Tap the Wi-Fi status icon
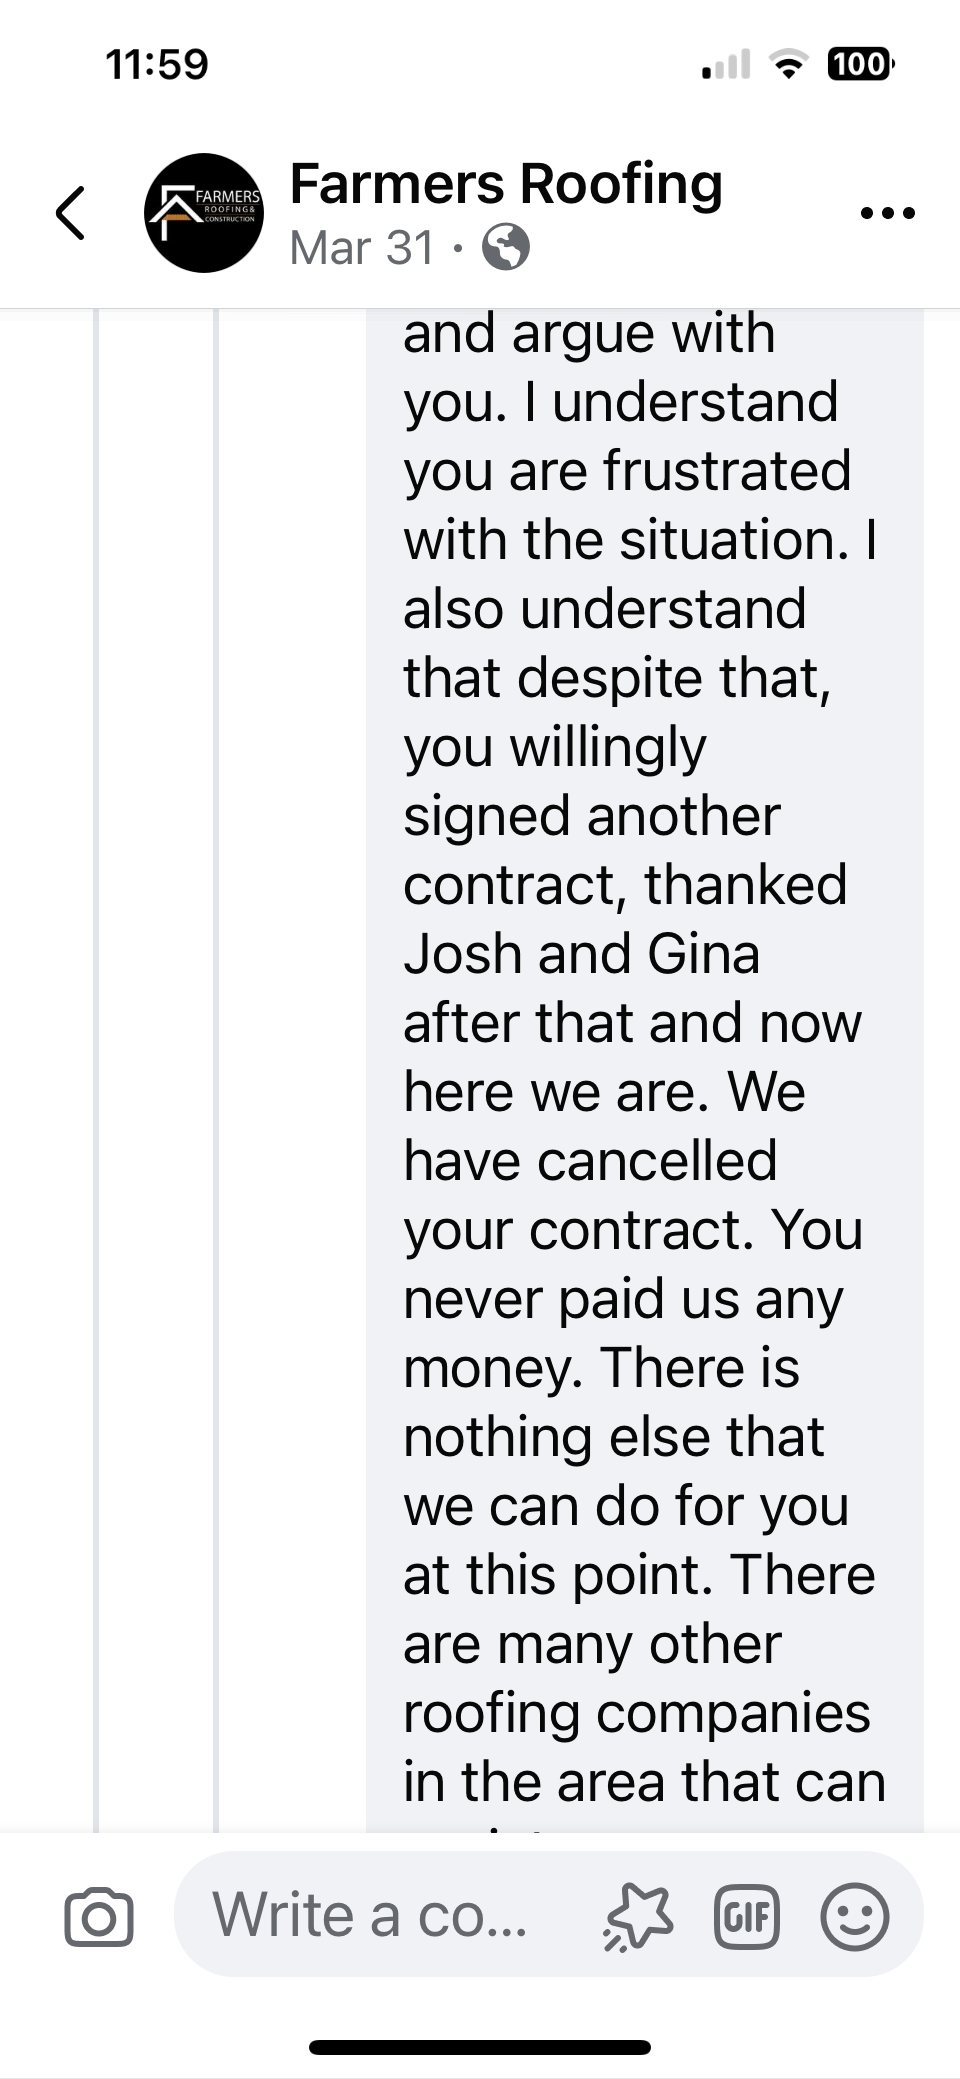This screenshot has width=960, height=2079. point(789,65)
